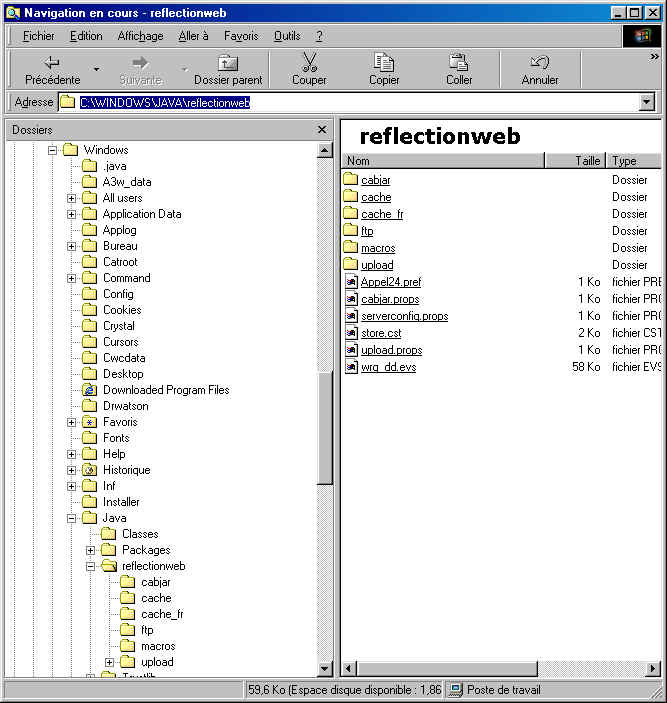
Task: Expand the upload node in the tree
Action: click(x=109, y=663)
